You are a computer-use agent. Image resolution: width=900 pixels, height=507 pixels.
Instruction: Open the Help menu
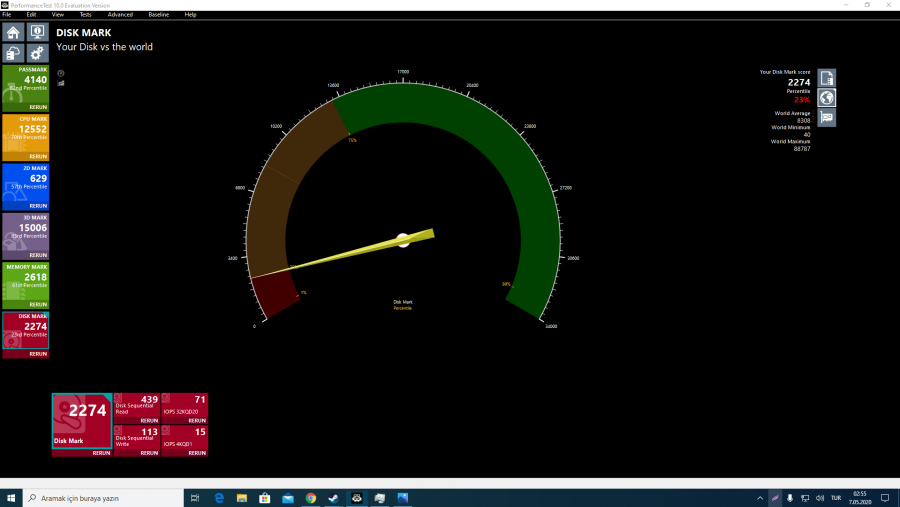(x=191, y=15)
